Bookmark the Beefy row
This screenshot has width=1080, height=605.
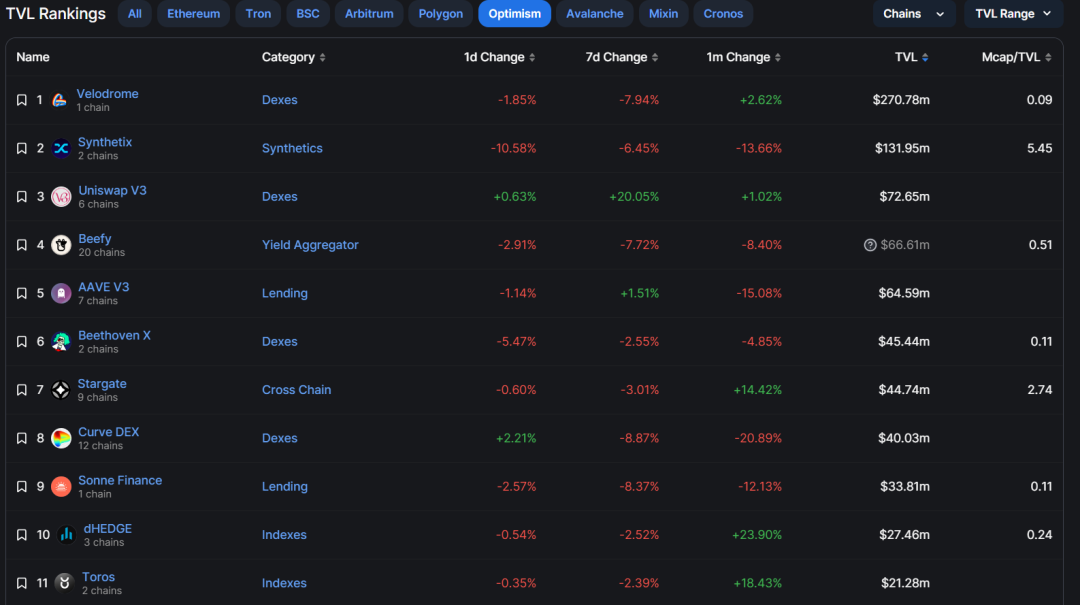coord(21,245)
